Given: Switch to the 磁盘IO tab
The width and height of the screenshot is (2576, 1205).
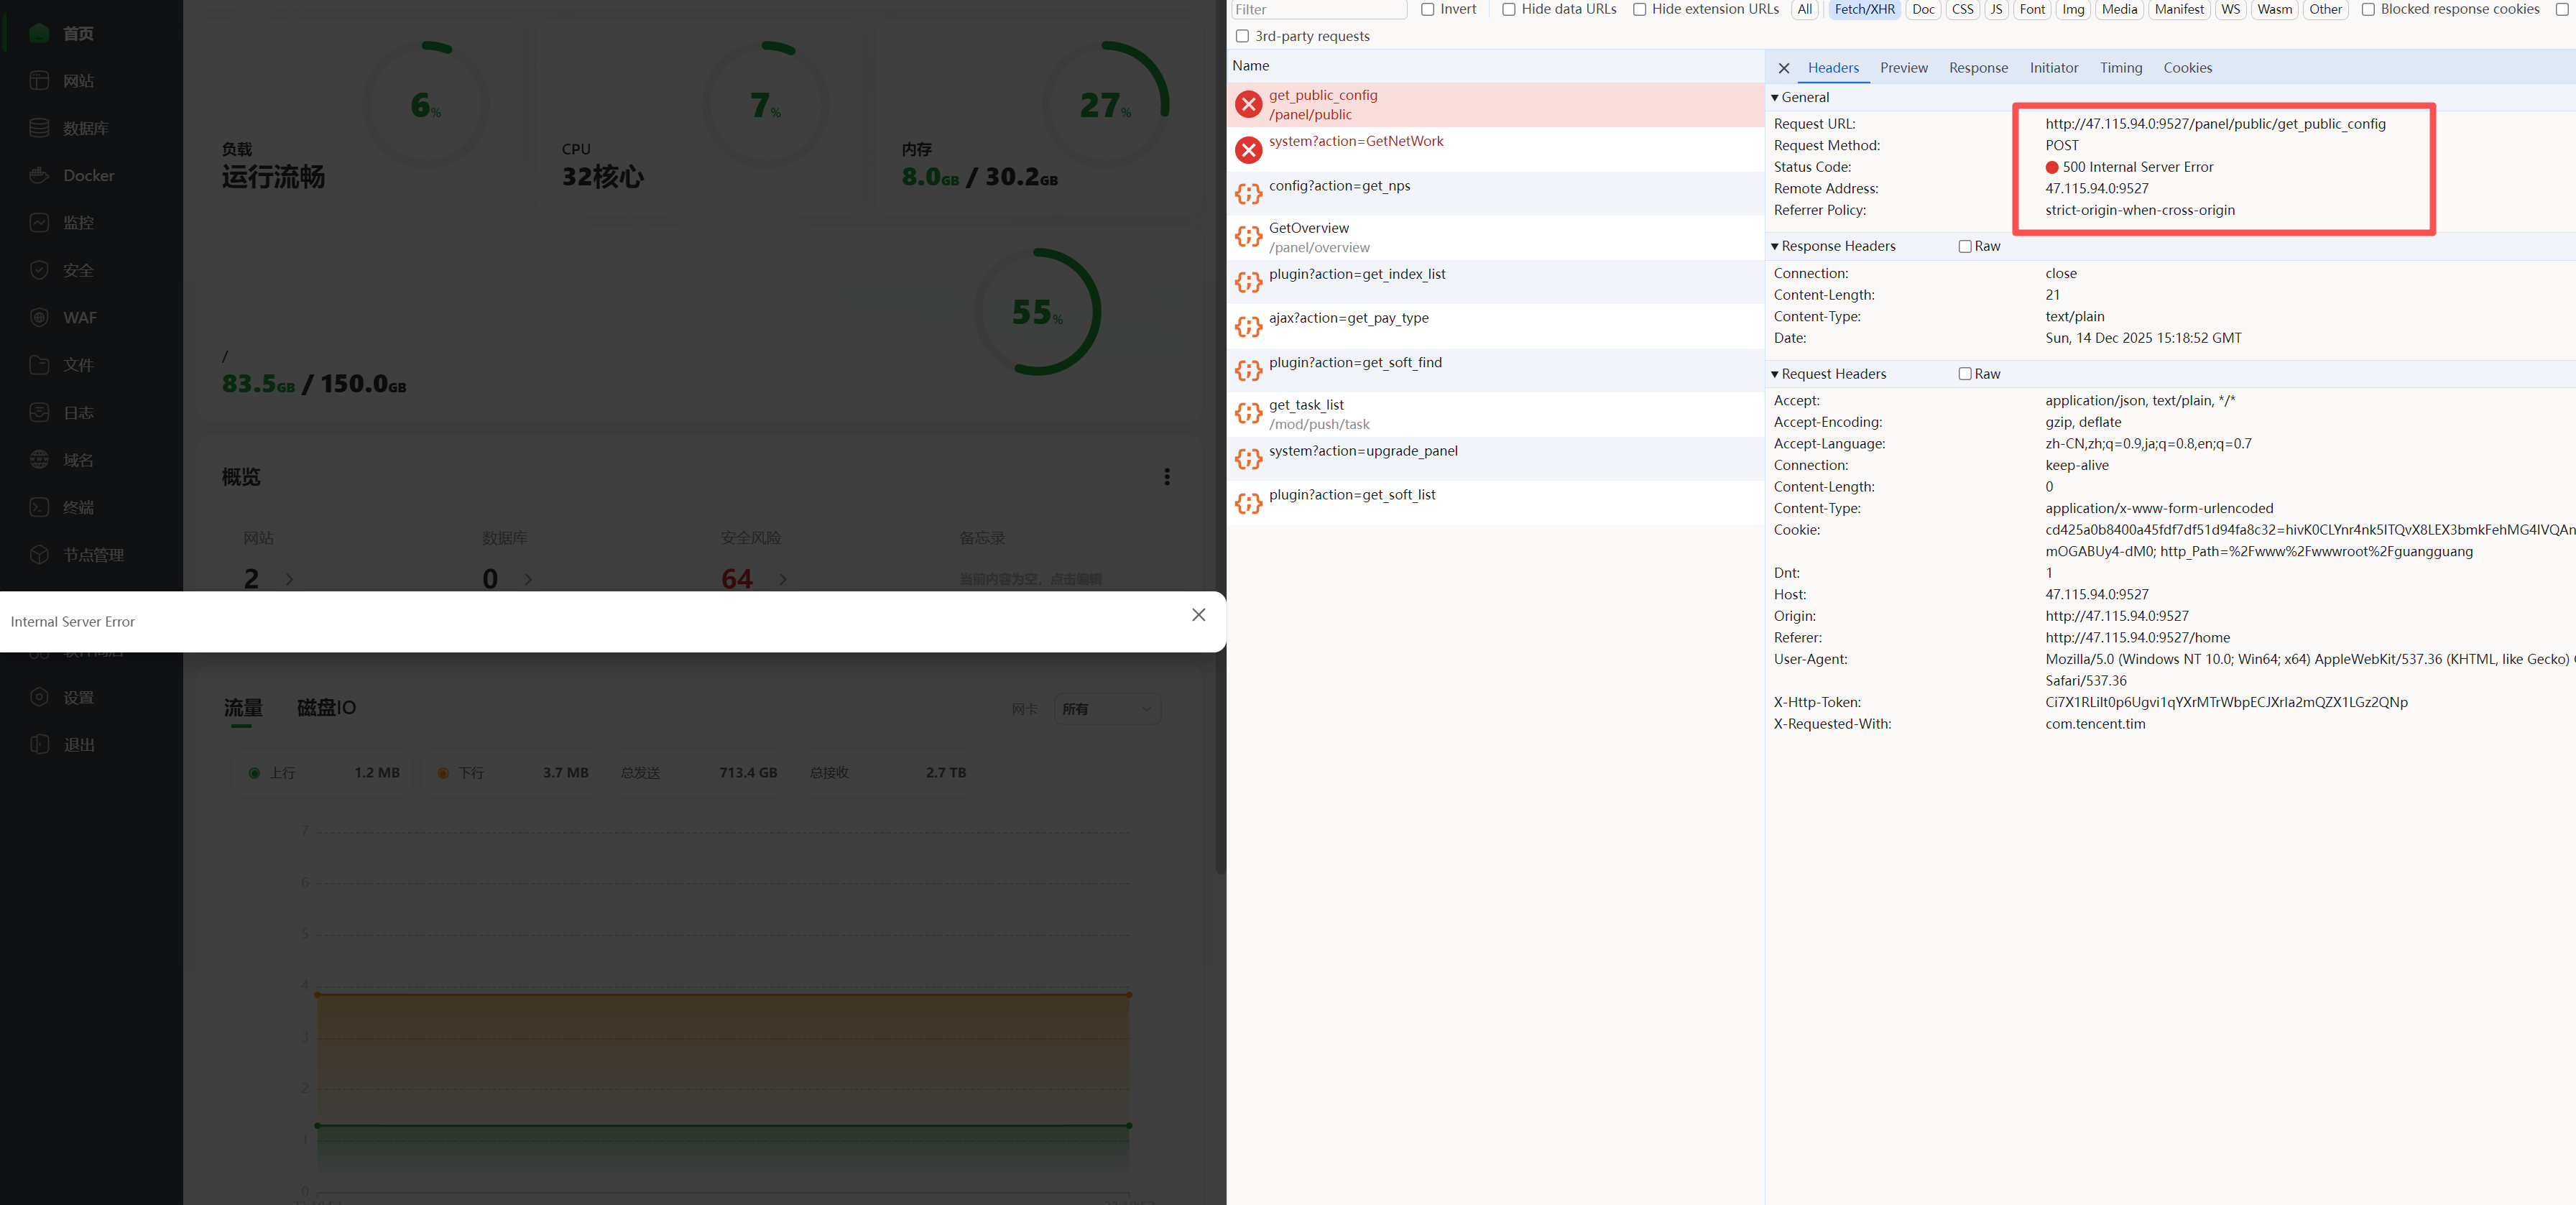Looking at the screenshot, I should pos(326,708).
